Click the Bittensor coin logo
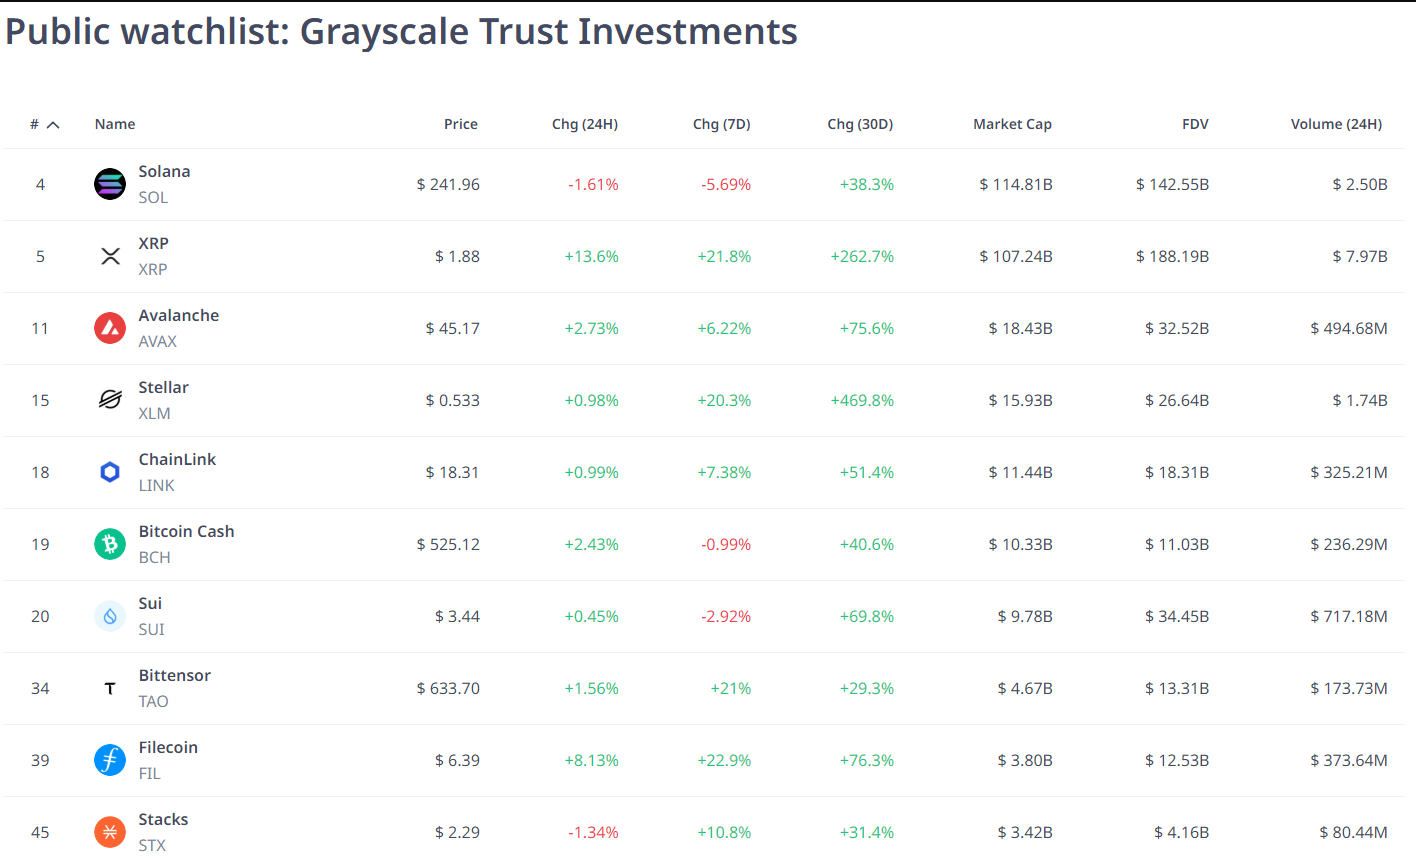The height and width of the screenshot is (862, 1416). click(109, 688)
